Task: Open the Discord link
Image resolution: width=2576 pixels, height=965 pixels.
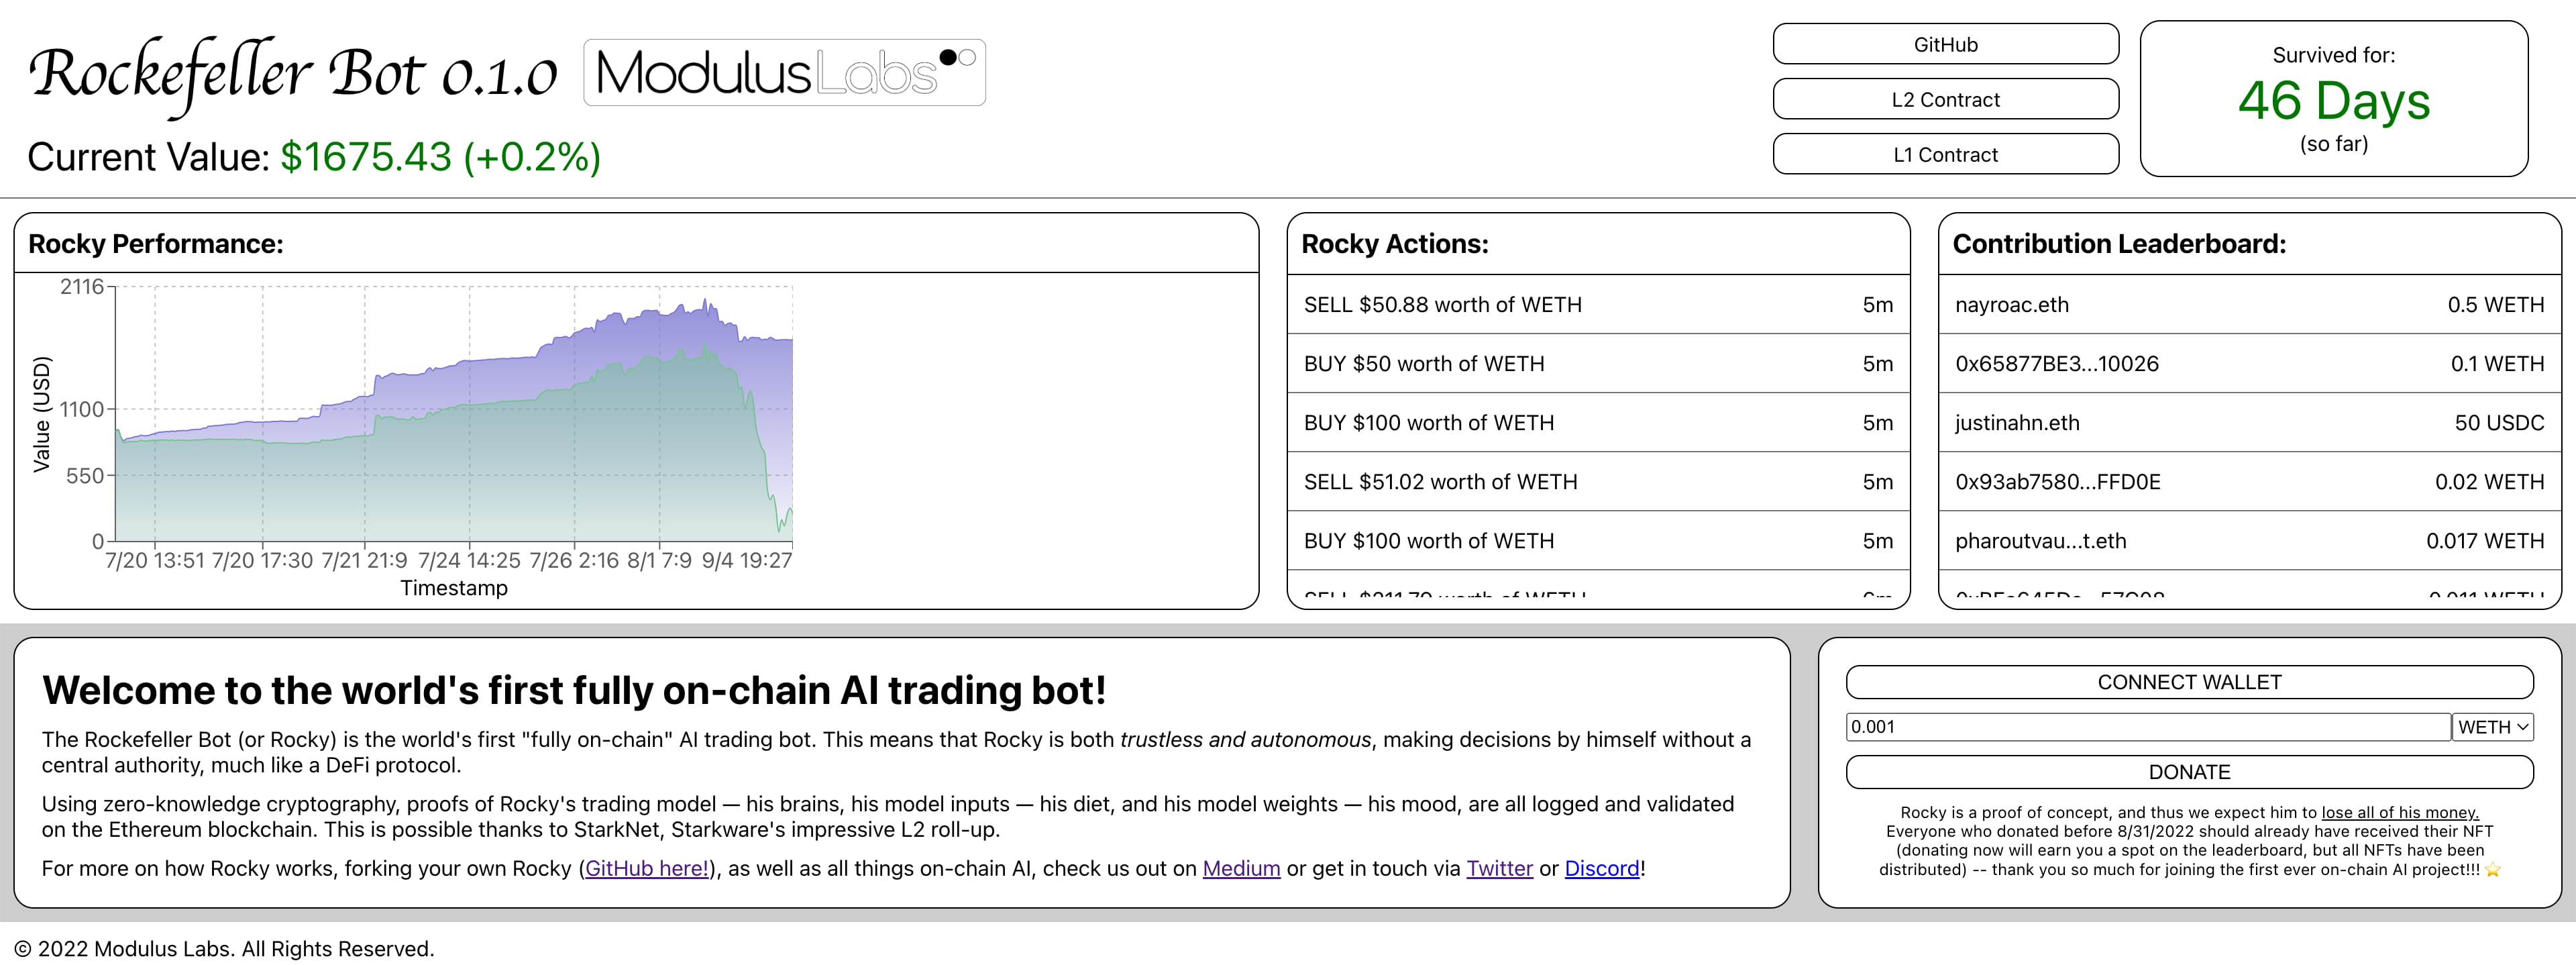Action: click(1601, 868)
